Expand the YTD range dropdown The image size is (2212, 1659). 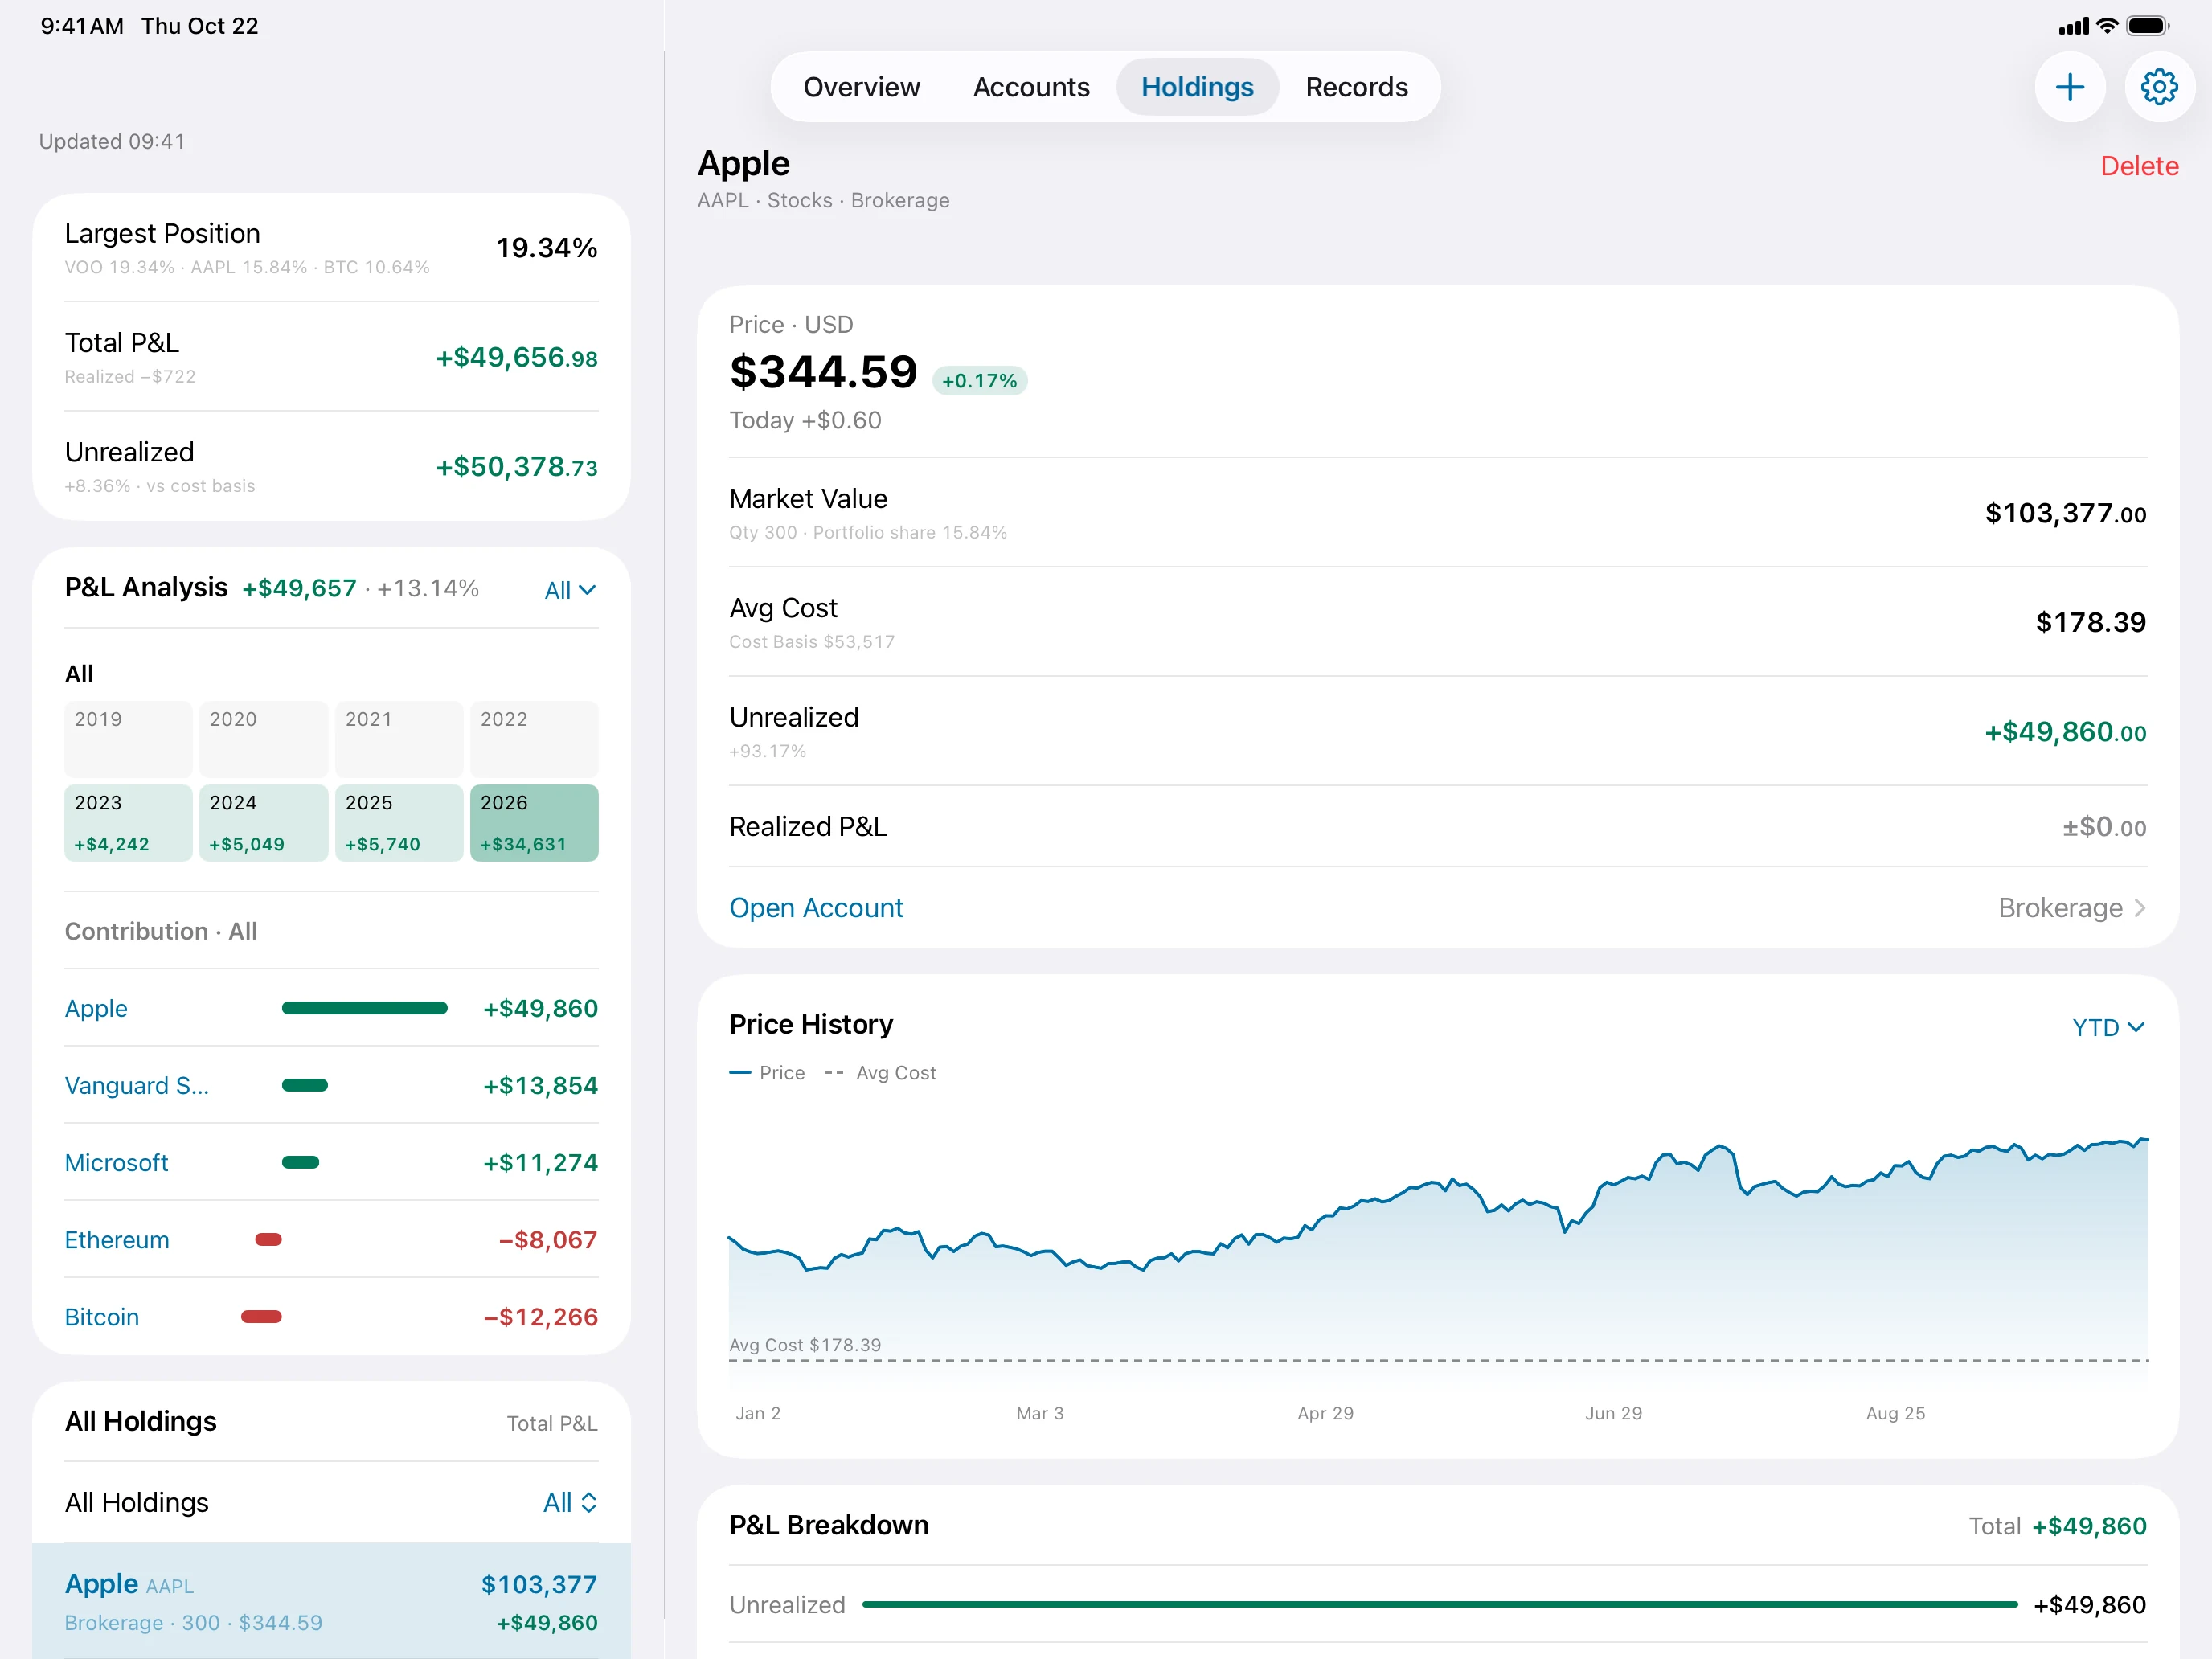(x=2108, y=1028)
